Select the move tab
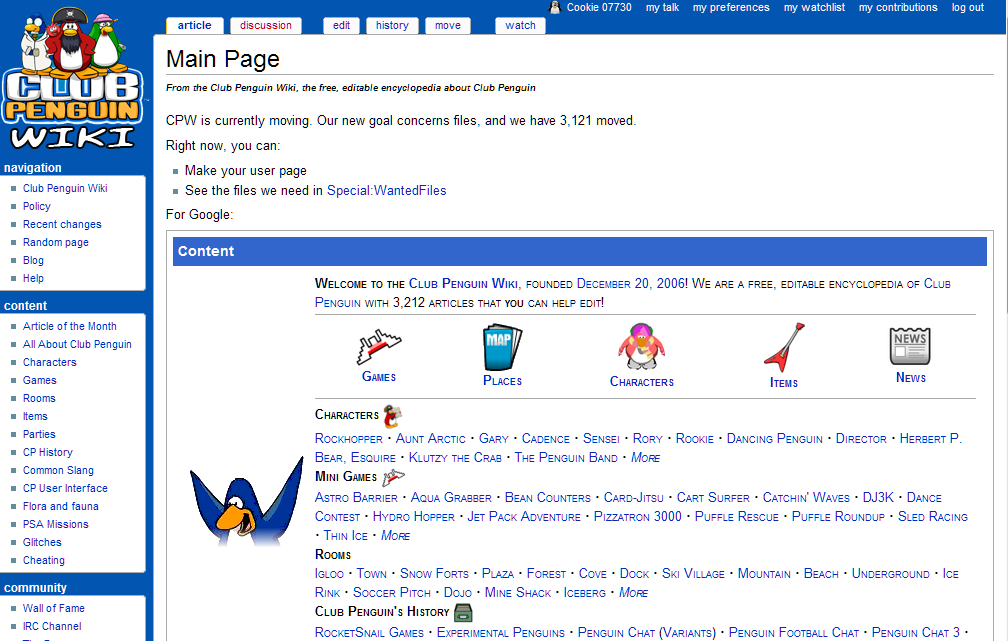The width and height of the screenshot is (1008, 641). click(447, 26)
